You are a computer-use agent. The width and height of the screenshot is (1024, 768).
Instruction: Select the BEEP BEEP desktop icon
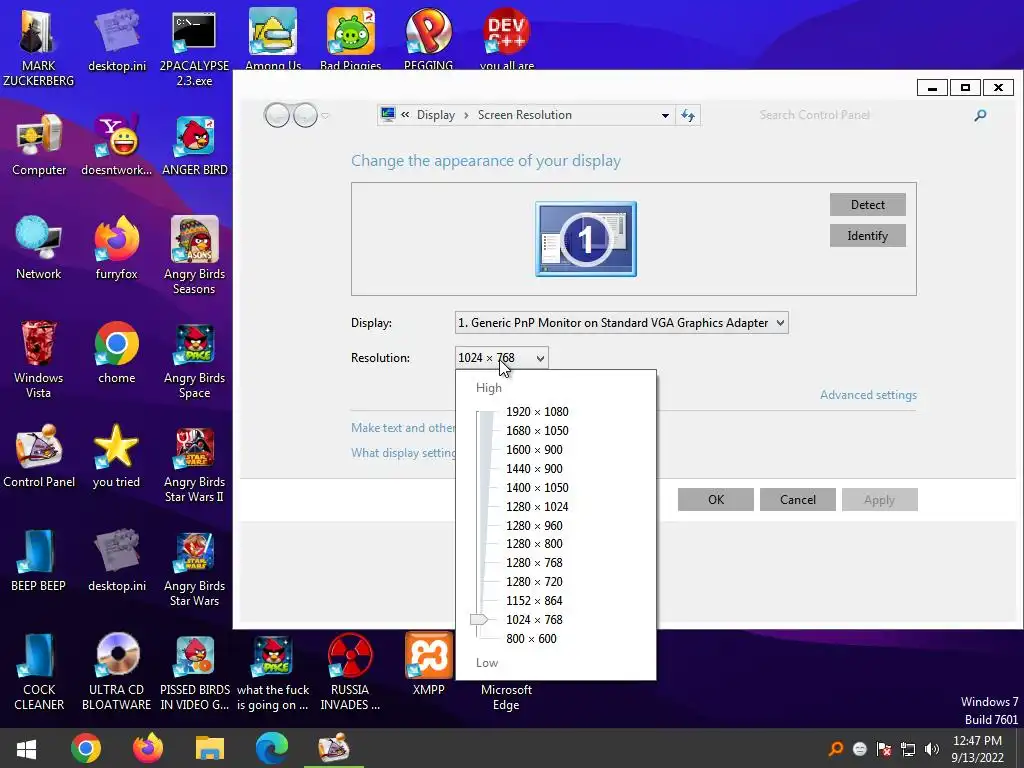point(38,560)
